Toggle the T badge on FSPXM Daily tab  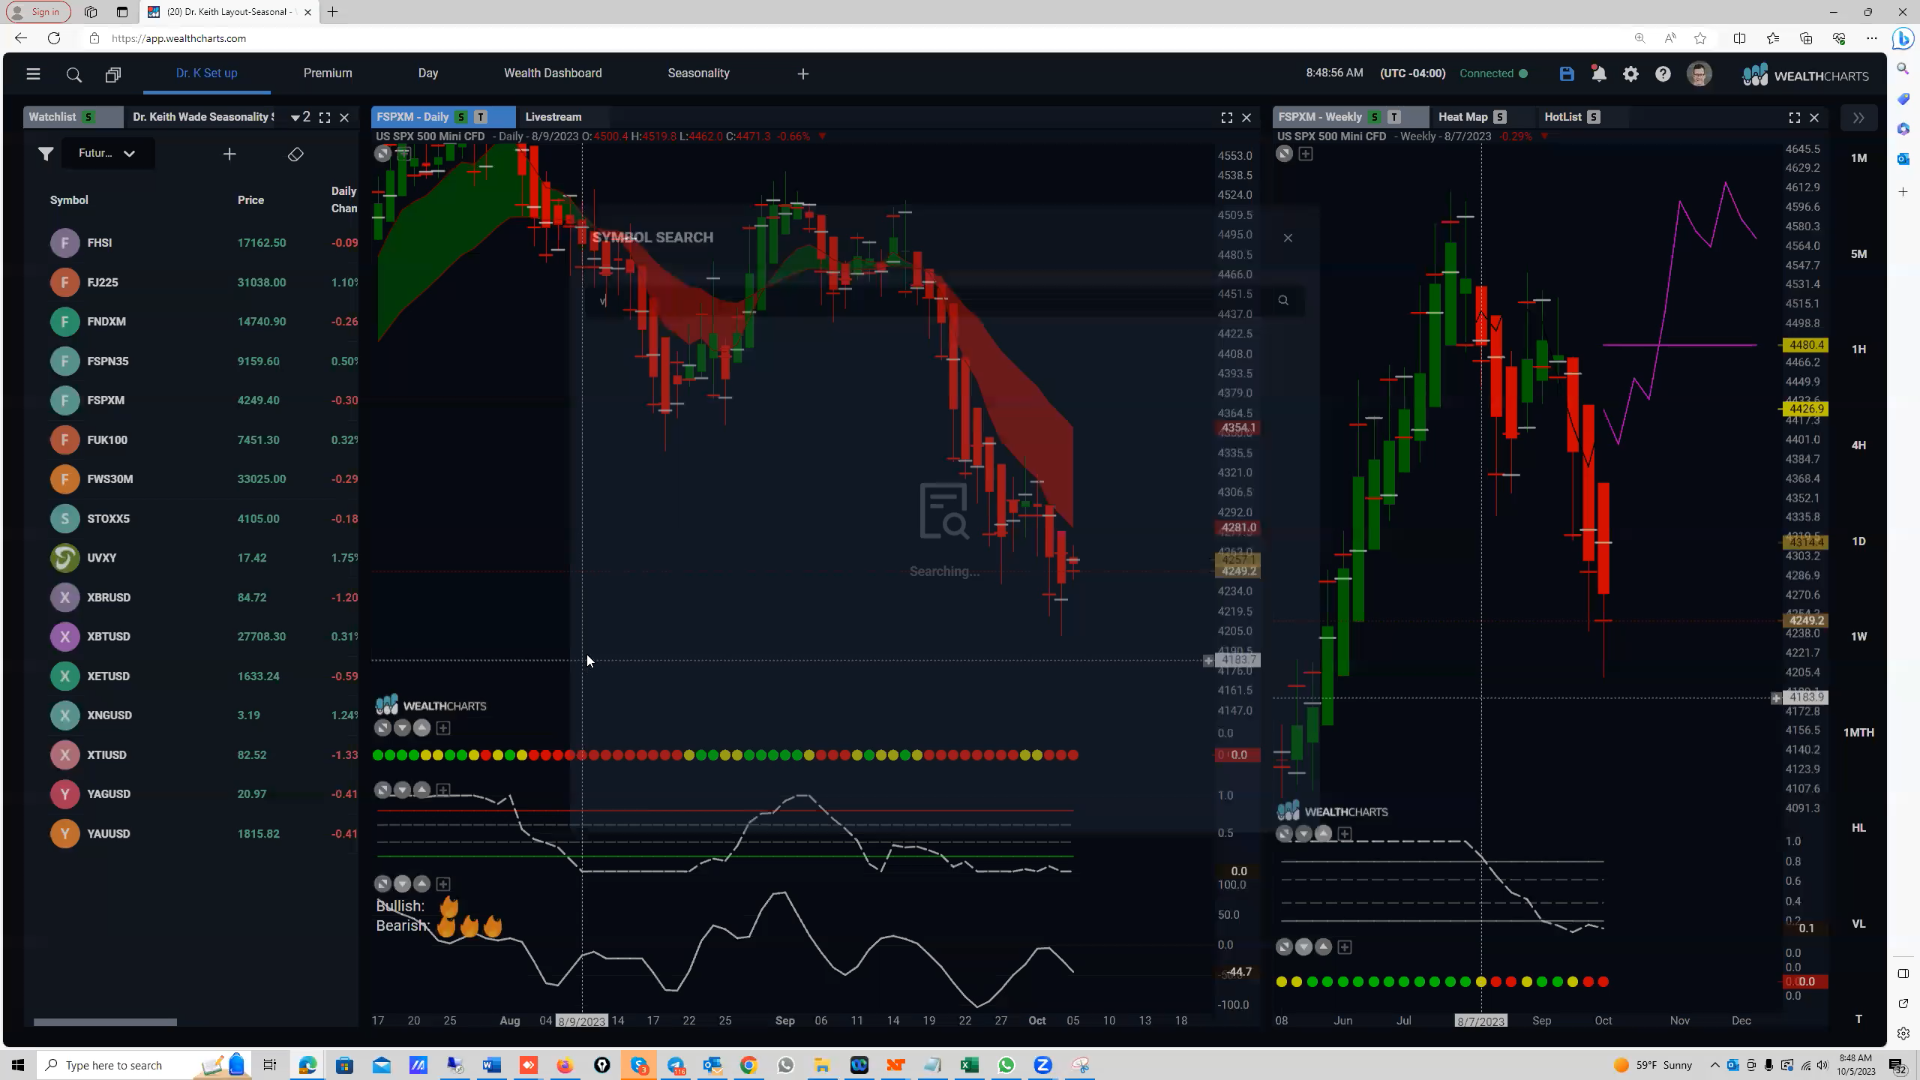click(481, 117)
